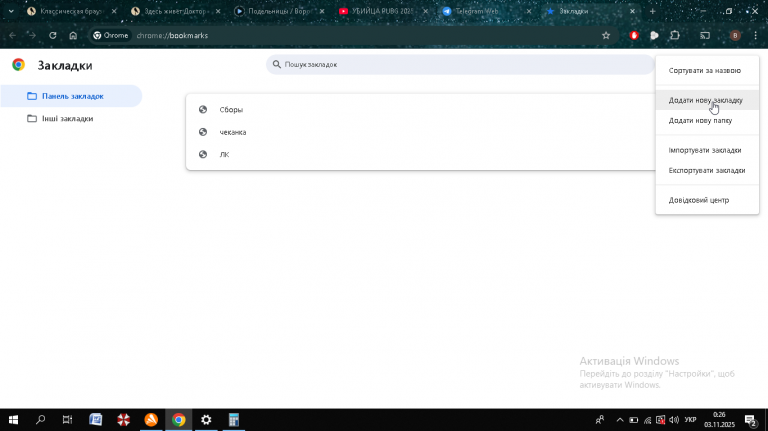This screenshot has width=768, height=431.
Task: Choose Додати нову закладку
Action: [x=707, y=100]
